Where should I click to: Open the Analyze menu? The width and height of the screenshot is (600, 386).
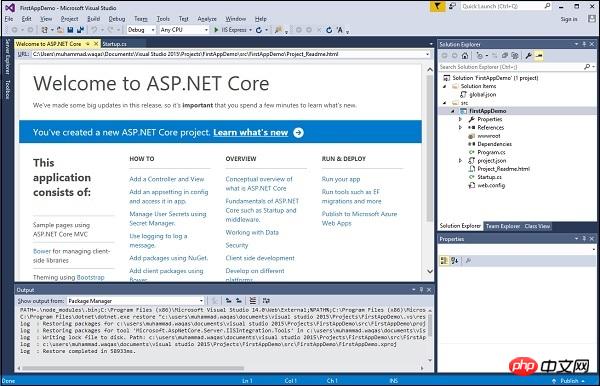click(207, 19)
